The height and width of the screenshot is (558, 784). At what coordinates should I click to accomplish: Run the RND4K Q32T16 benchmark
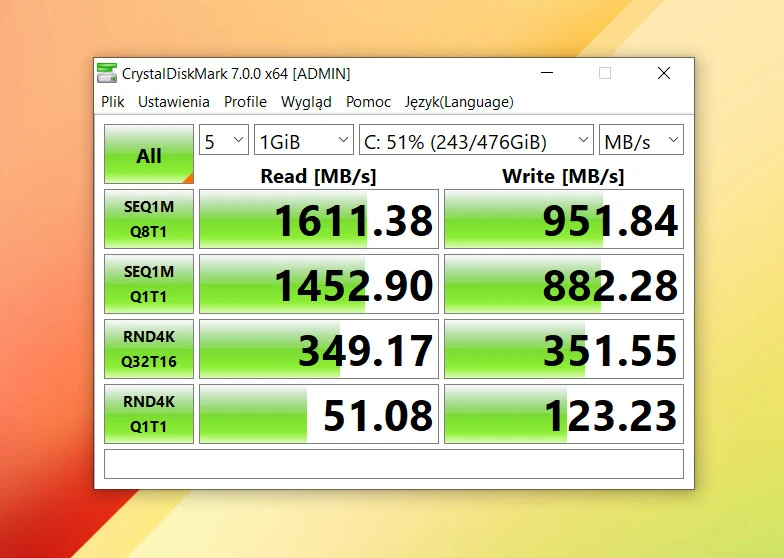149,349
